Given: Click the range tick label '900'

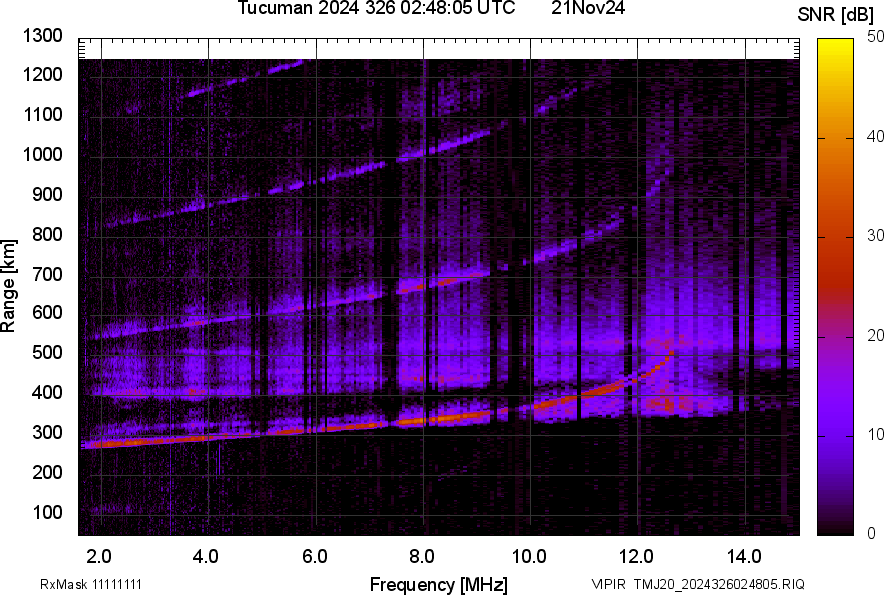Looking at the screenshot, I should [x=47, y=194].
